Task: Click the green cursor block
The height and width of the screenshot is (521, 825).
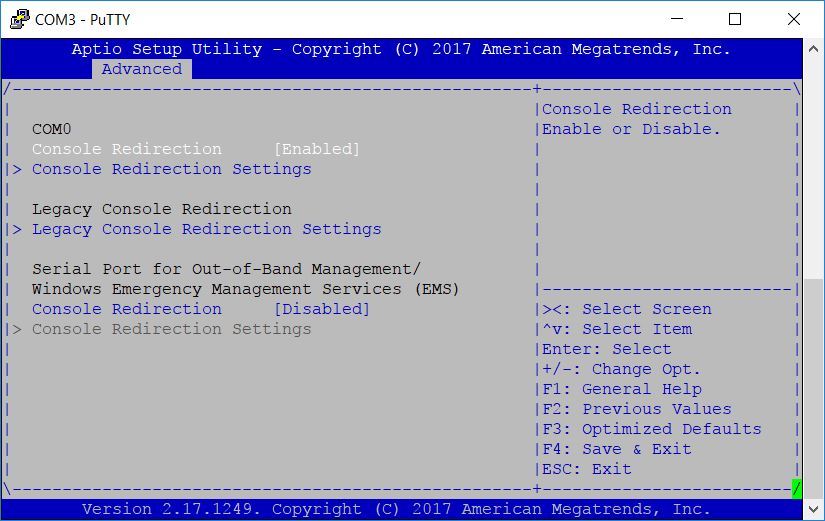Action: click(x=797, y=489)
